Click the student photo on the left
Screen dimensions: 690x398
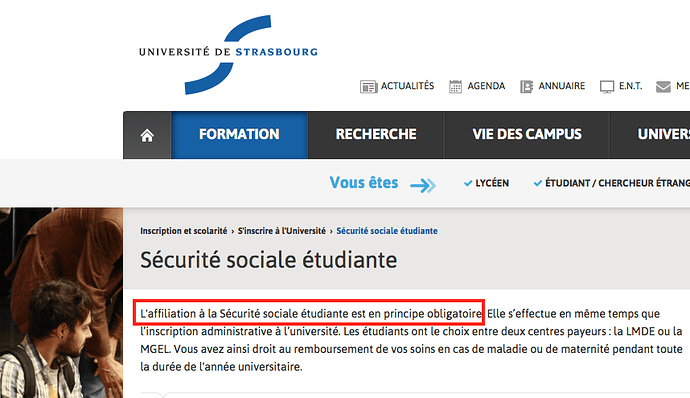61,303
